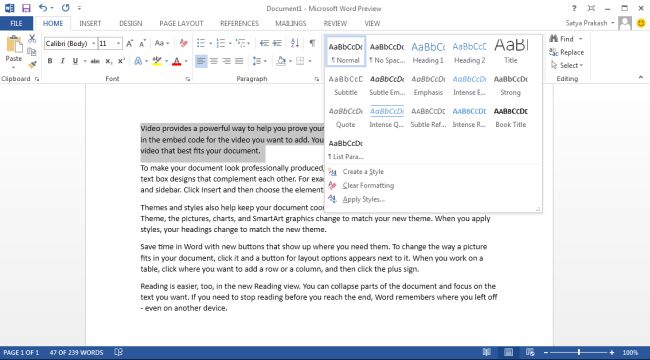Apply subscript formatting
Image resolution: width=650 pixels, height=360 pixels.
click(109, 61)
